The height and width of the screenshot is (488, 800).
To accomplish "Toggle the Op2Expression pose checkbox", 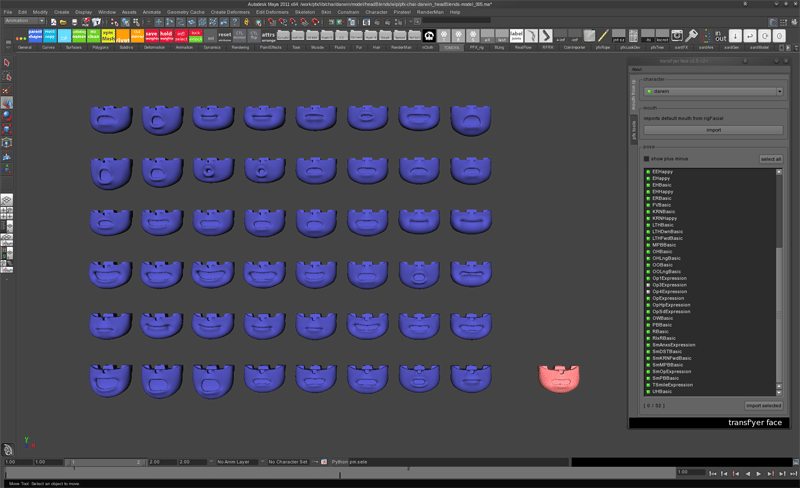I will coord(648,285).
